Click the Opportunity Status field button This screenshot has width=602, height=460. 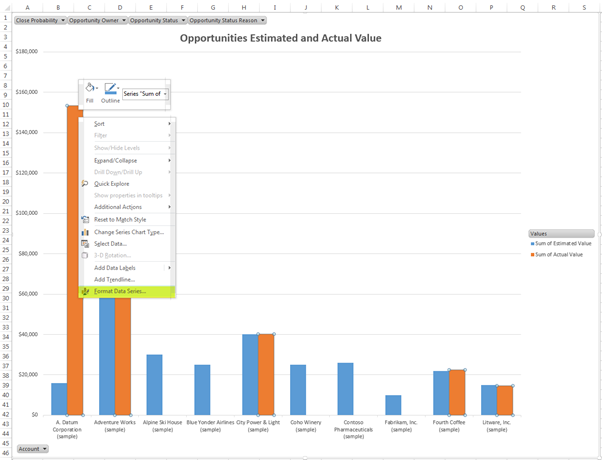point(156,20)
